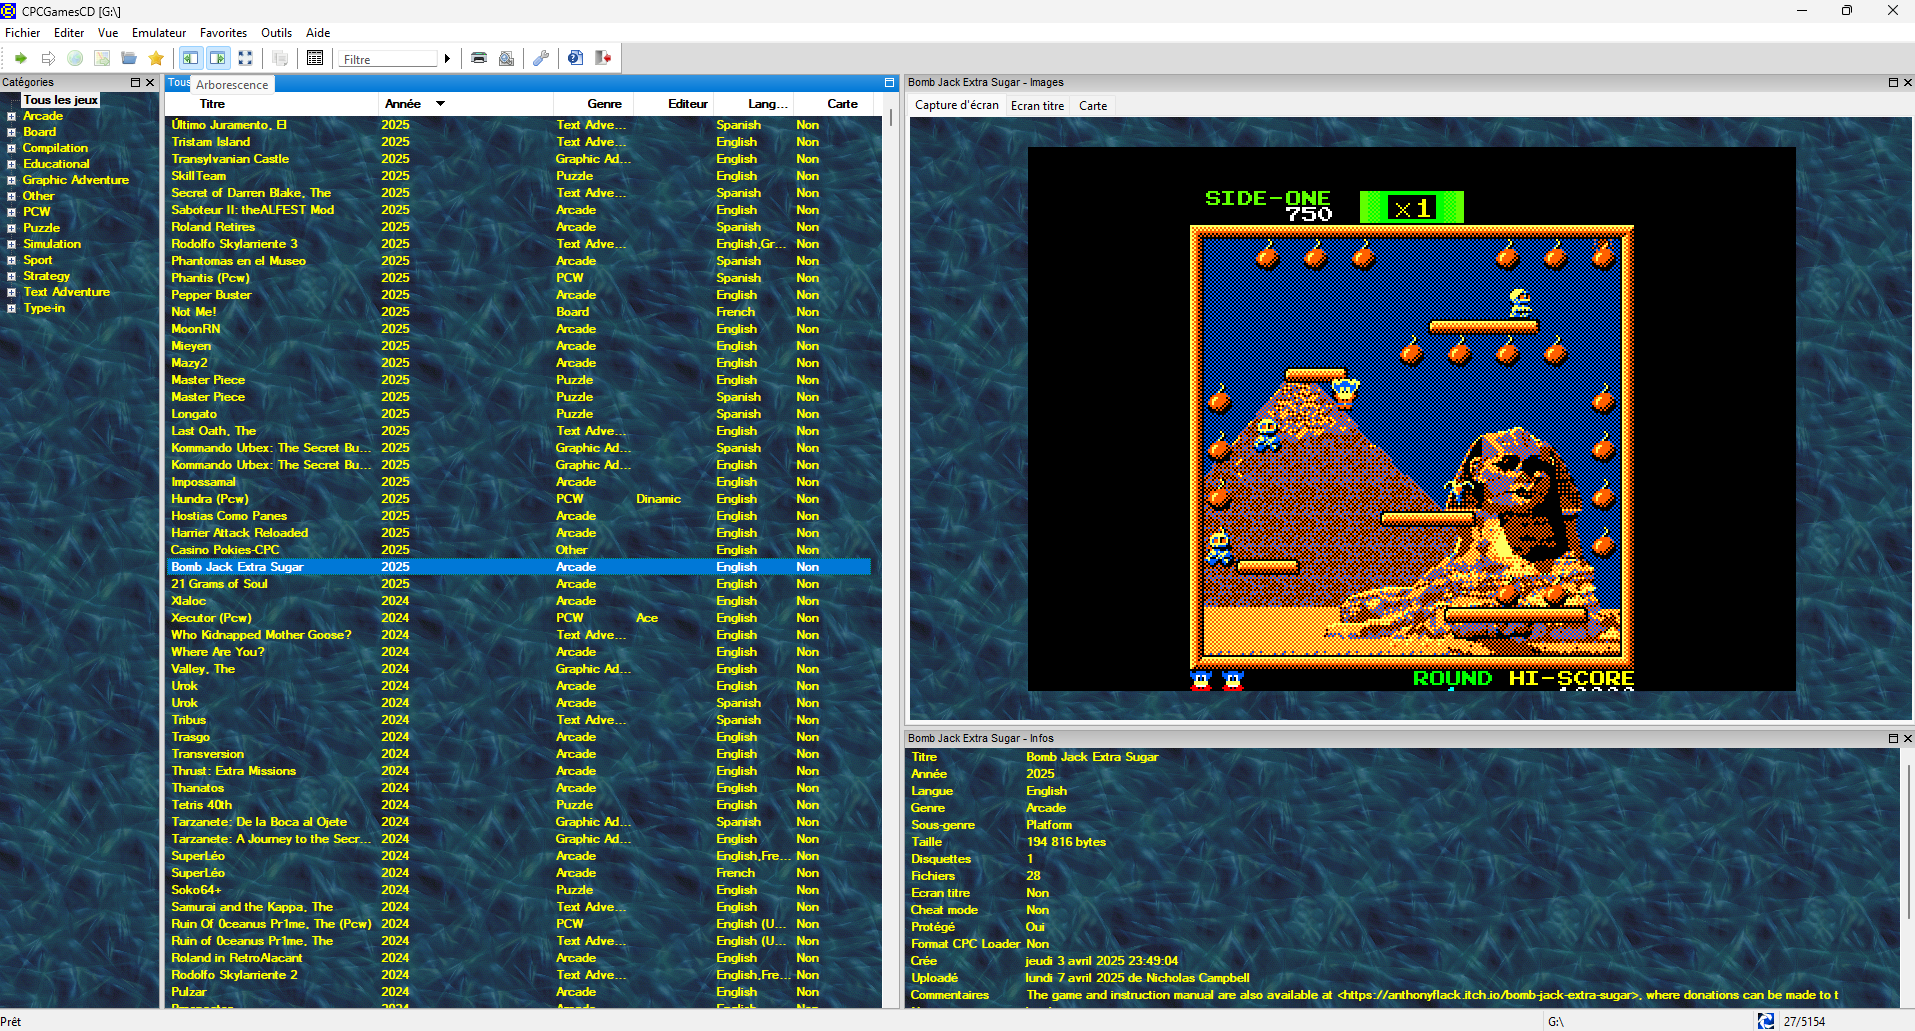Select Tous les jeux tree item
1915x1031 pixels.
61,100
